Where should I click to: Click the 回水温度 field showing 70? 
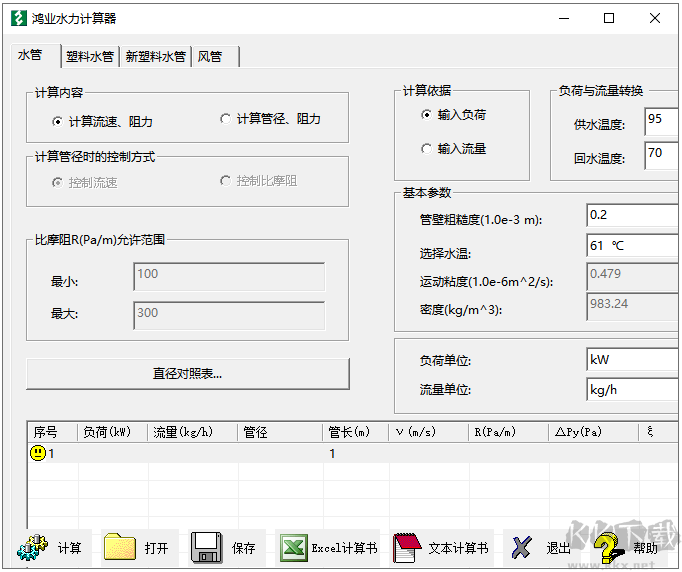pyautogui.click(x=661, y=156)
